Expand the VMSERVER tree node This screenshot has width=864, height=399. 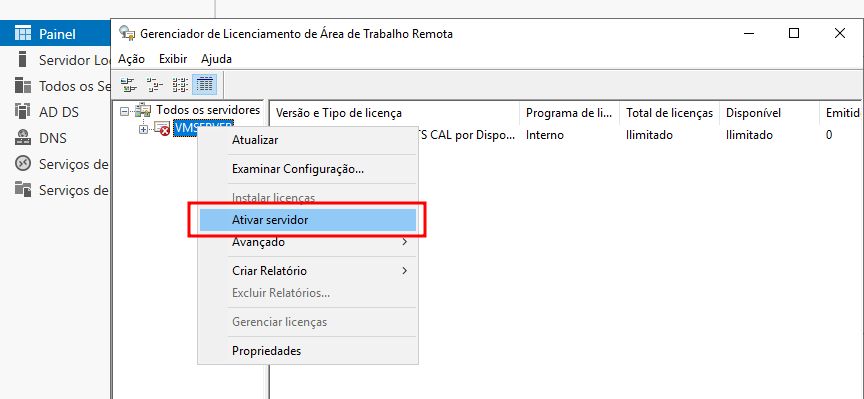(143, 129)
